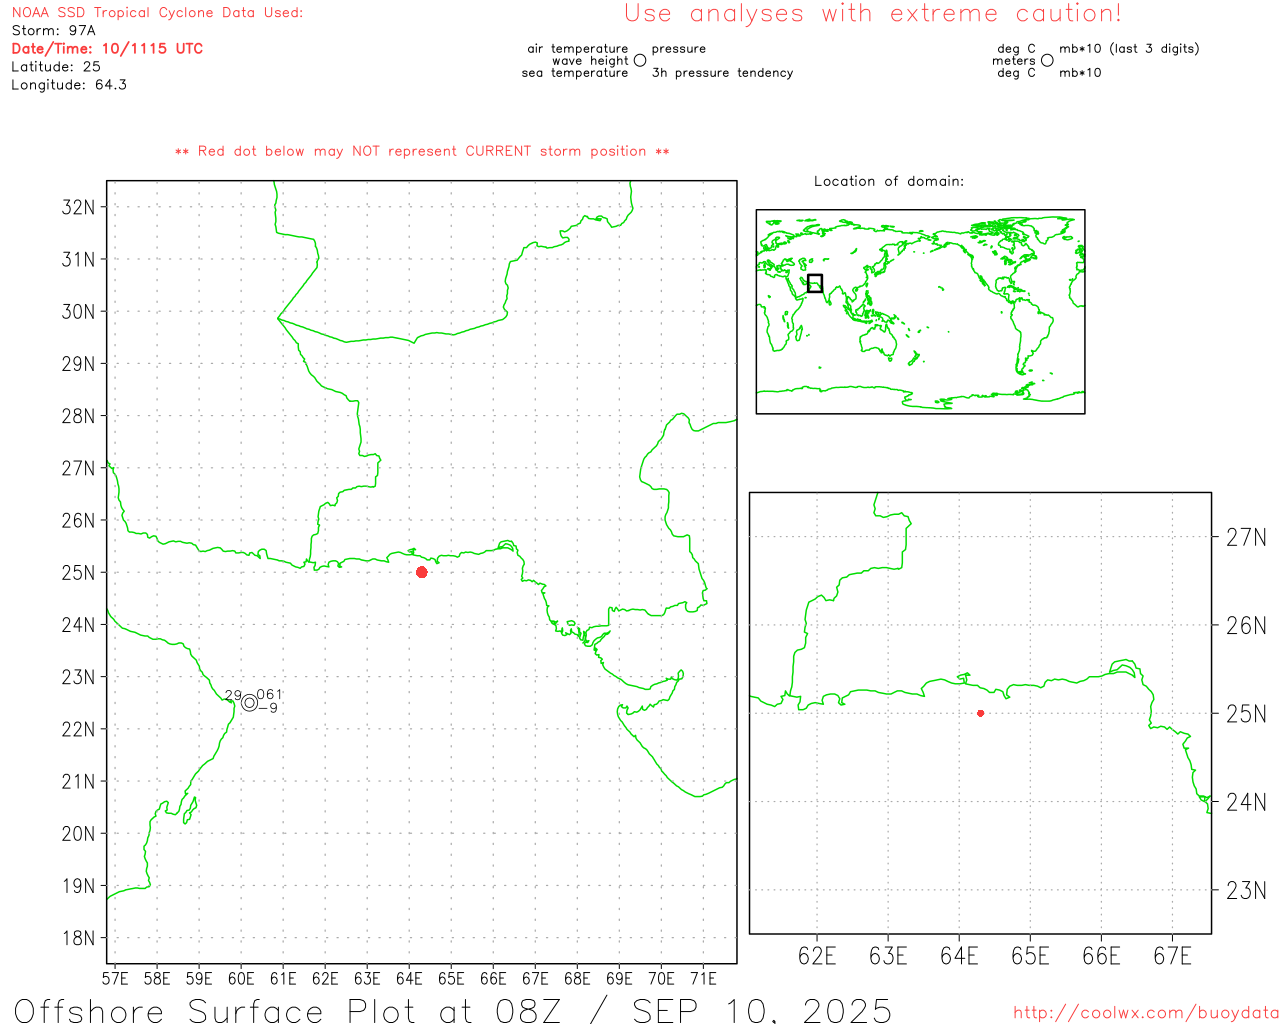Click the '62E' label on the inset map
Viewport: 1280px width, 1024px height.
(817, 956)
